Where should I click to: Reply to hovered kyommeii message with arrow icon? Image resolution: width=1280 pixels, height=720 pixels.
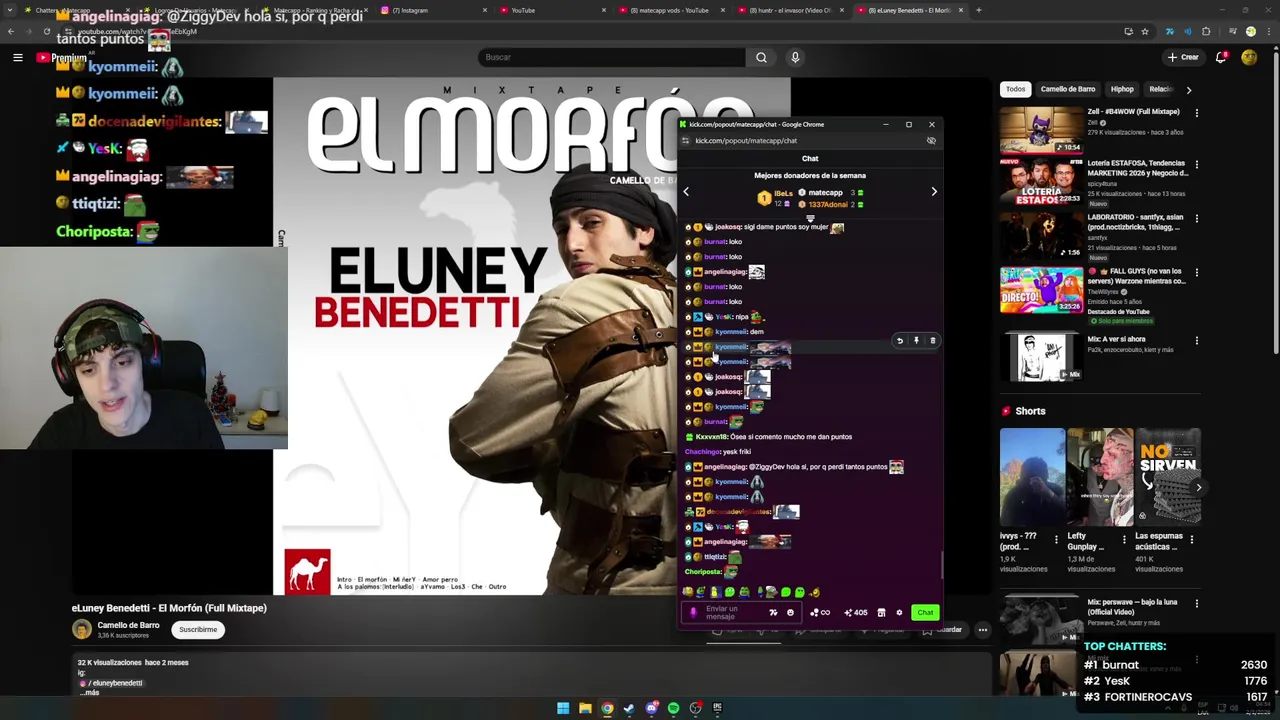[899, 341]
